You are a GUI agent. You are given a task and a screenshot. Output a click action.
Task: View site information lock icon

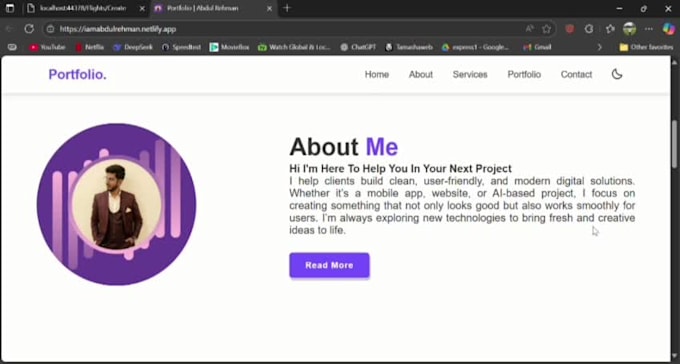click(x=50, y=29)
